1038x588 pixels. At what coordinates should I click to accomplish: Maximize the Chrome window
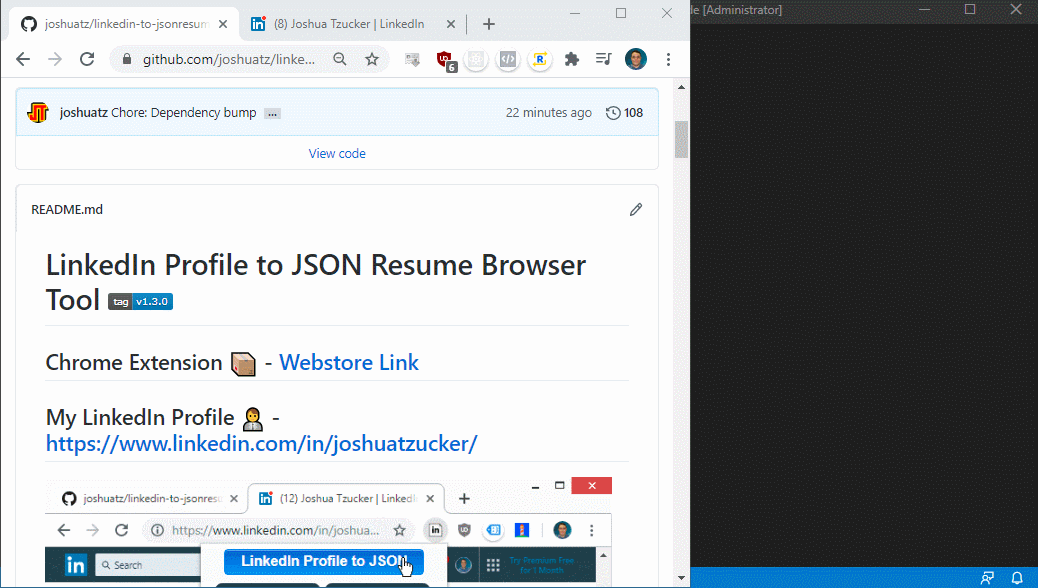point(621,13)
